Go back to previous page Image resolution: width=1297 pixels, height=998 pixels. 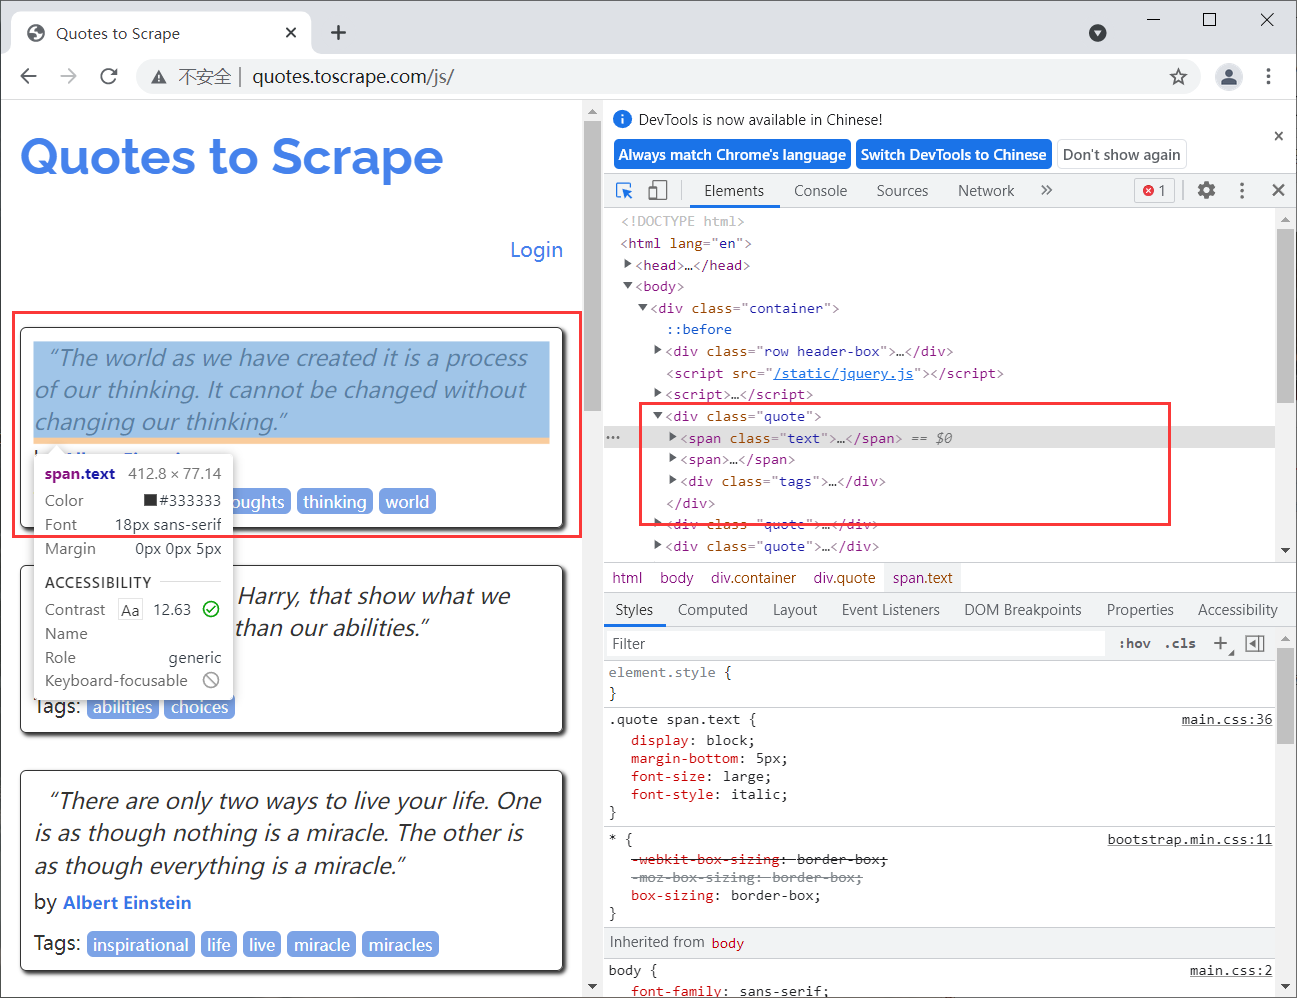click(x=29, y=77)
